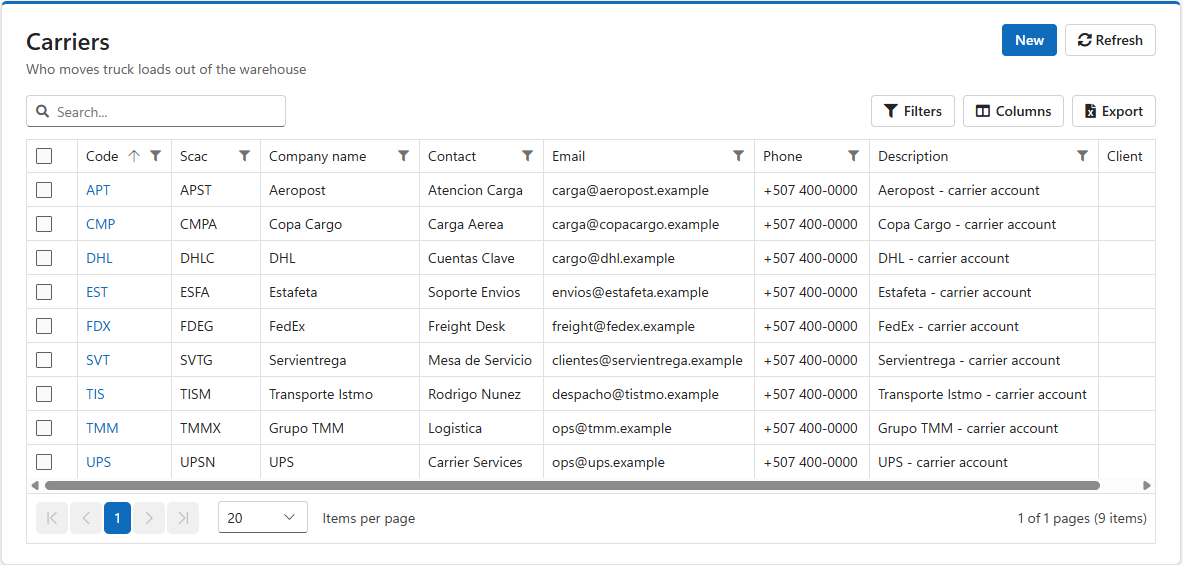The width and height of the screenshot is (1183, 565).
Task: Open the DHL carrier link
Action: click(99, 258)
